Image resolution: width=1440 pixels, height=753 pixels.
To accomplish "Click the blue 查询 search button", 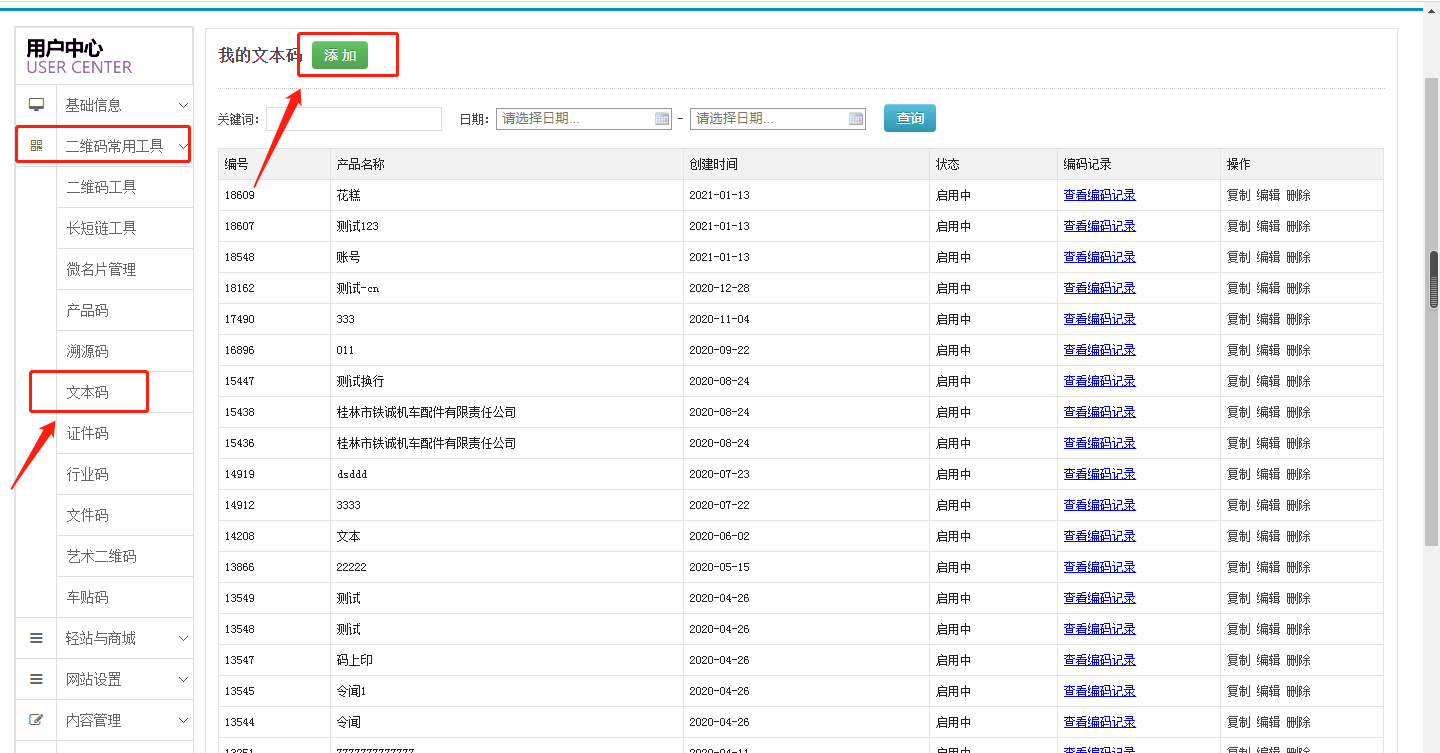I will coord(909,118).
